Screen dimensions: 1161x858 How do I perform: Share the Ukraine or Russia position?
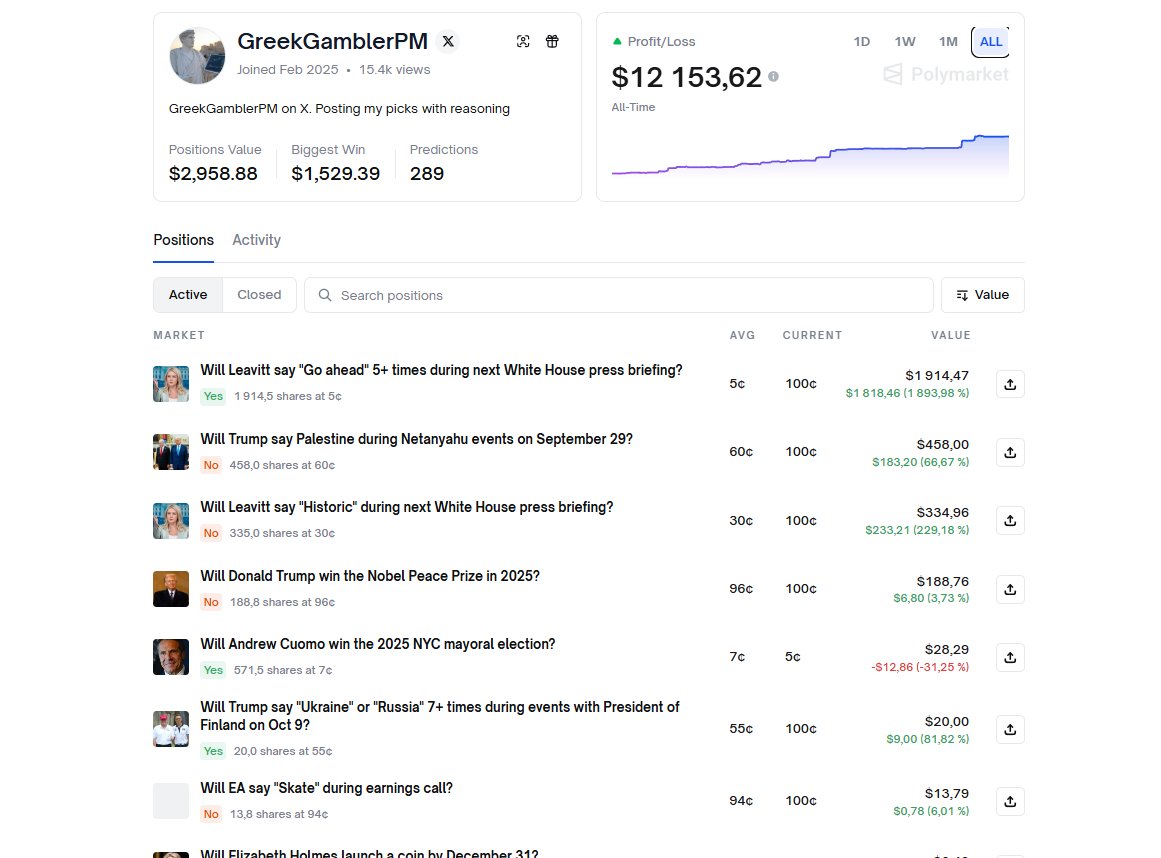[x=1010, y=729]
